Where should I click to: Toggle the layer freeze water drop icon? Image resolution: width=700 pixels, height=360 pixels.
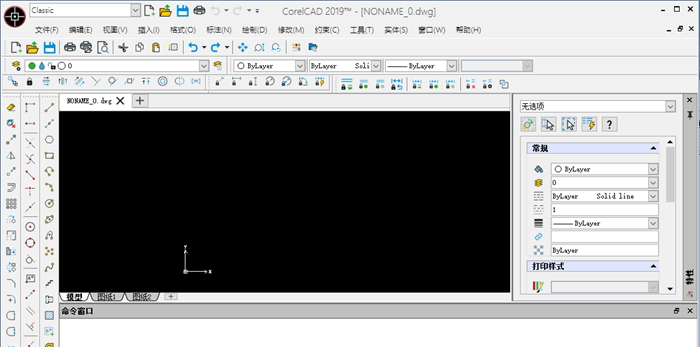coord(42,66)
